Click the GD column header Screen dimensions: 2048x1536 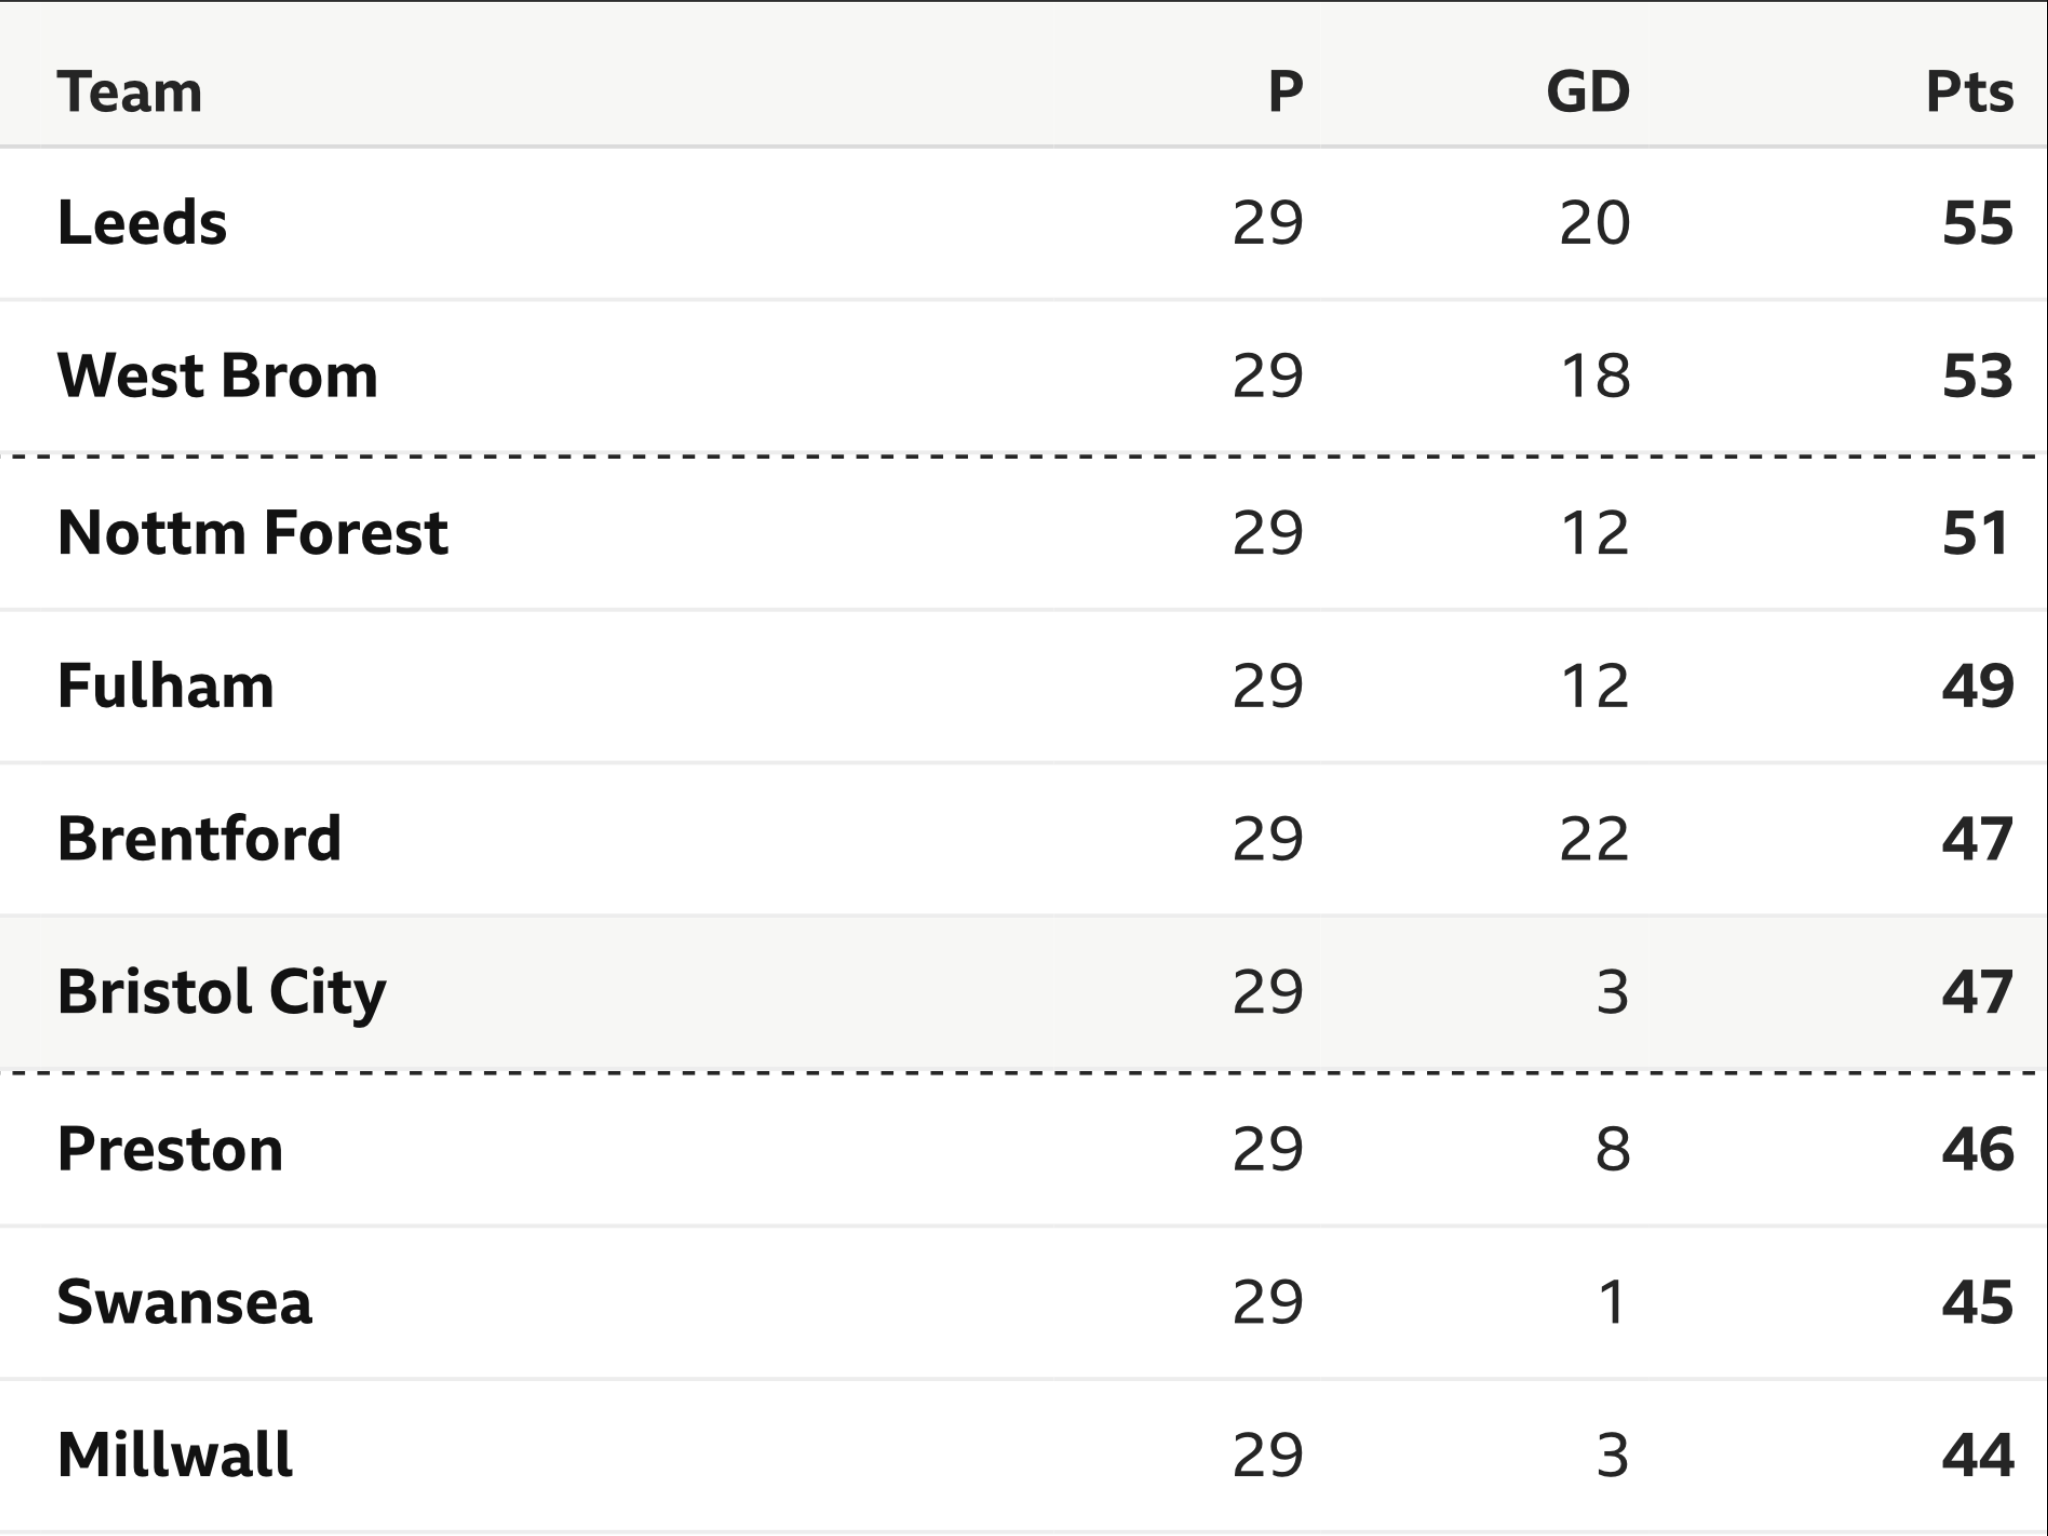pyautogui.click(x=1588, y=92)
